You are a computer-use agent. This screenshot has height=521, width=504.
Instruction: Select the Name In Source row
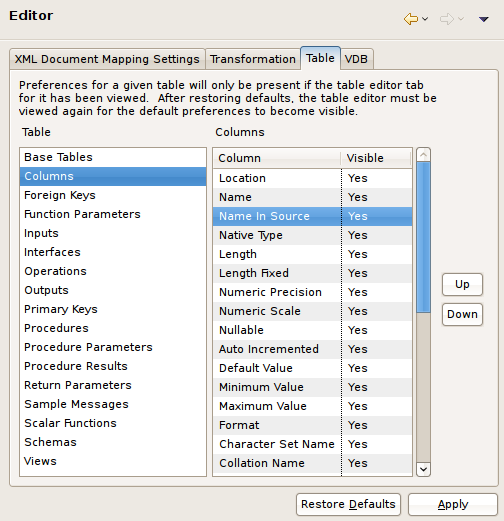(x=313, y=216)
